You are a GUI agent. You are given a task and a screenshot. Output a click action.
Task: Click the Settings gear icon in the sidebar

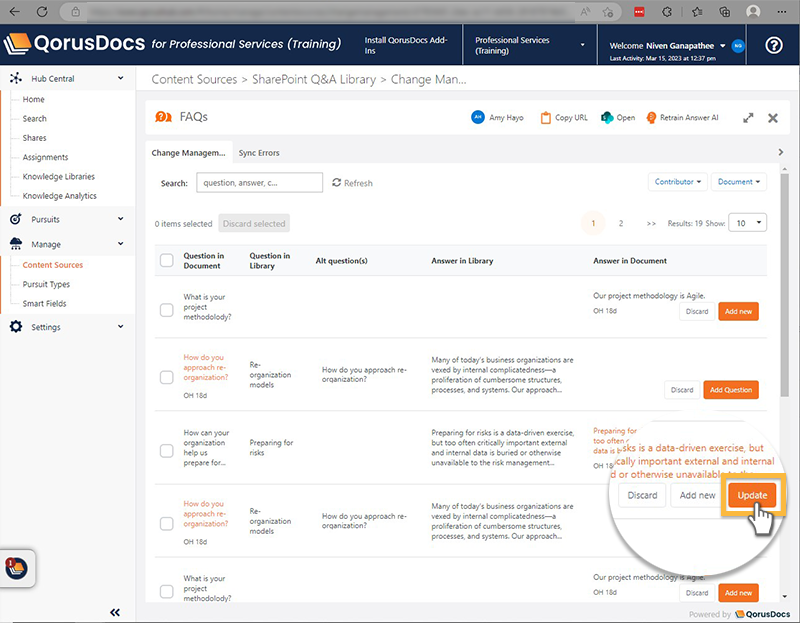pyautogui.click(x=16, y=327)
